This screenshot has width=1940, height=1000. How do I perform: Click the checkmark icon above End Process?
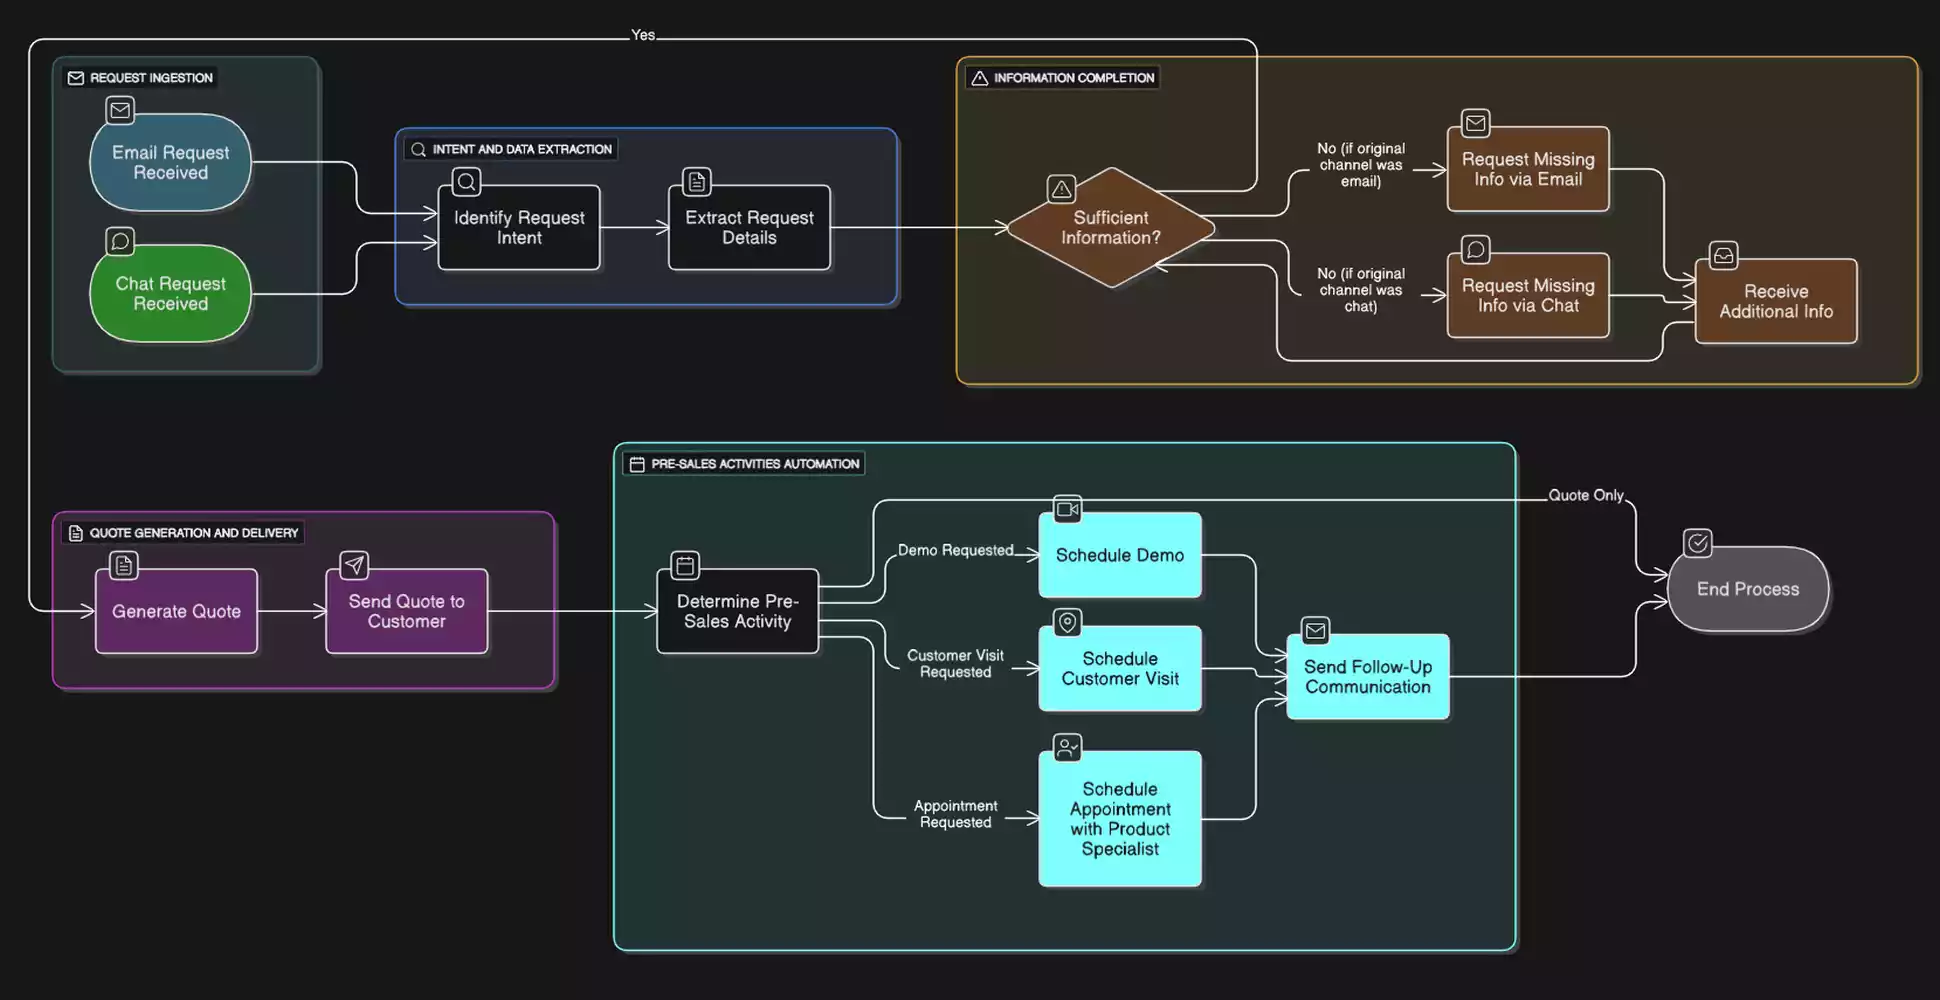coord(1697,543)
